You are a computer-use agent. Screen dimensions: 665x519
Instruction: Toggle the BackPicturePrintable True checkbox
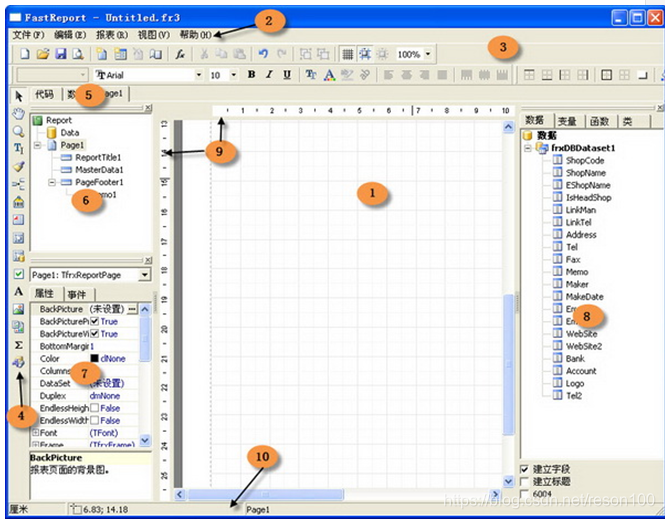95,321
